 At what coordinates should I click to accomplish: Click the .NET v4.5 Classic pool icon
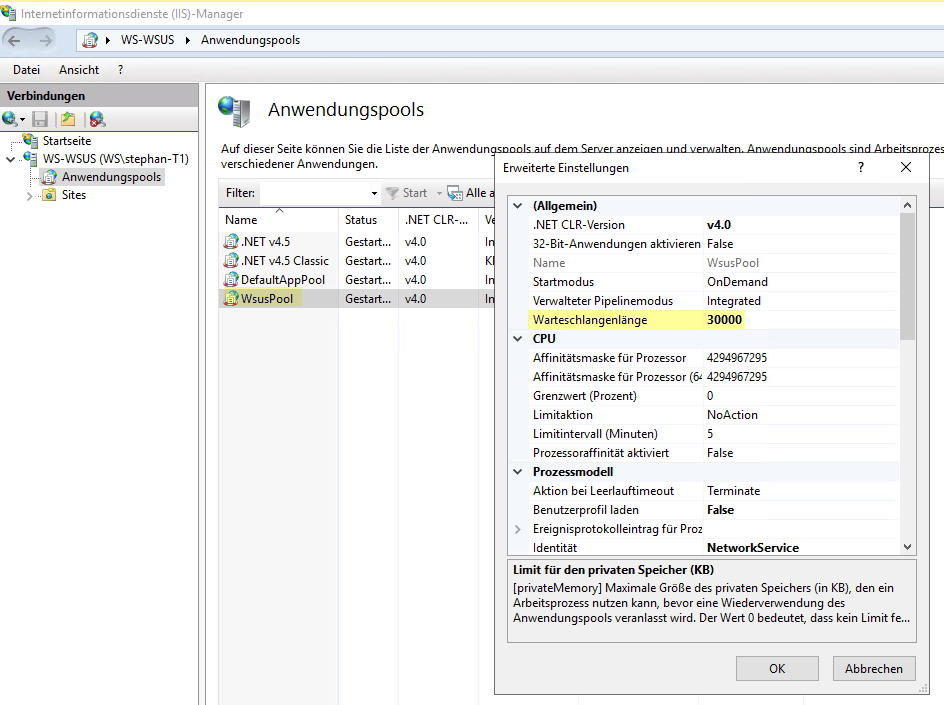pos(231,261)
